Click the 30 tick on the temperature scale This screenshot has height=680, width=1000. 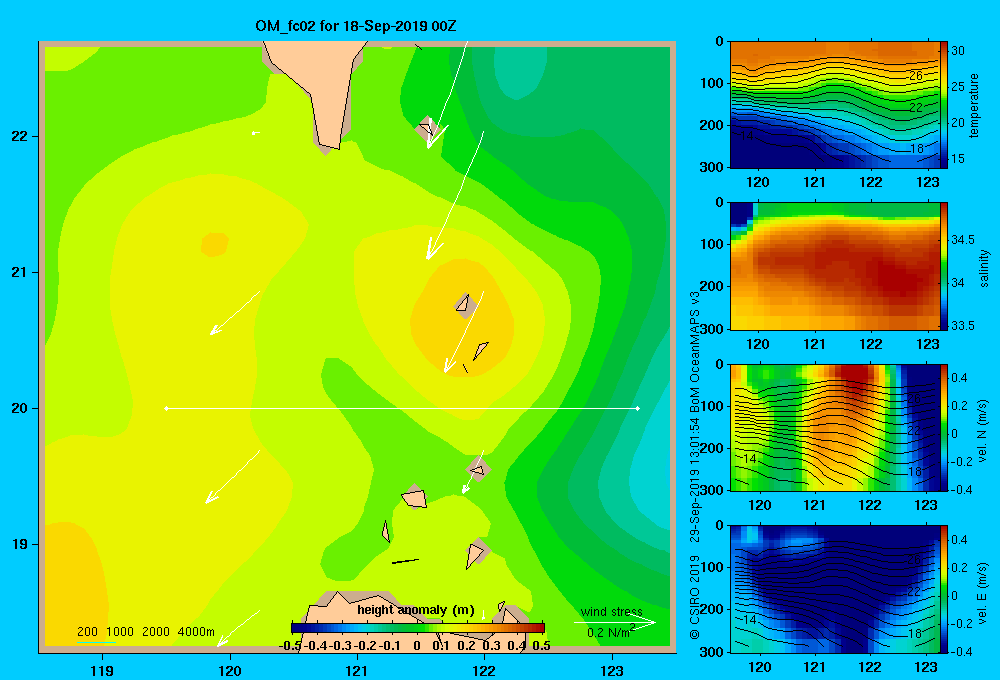point(958,51)
